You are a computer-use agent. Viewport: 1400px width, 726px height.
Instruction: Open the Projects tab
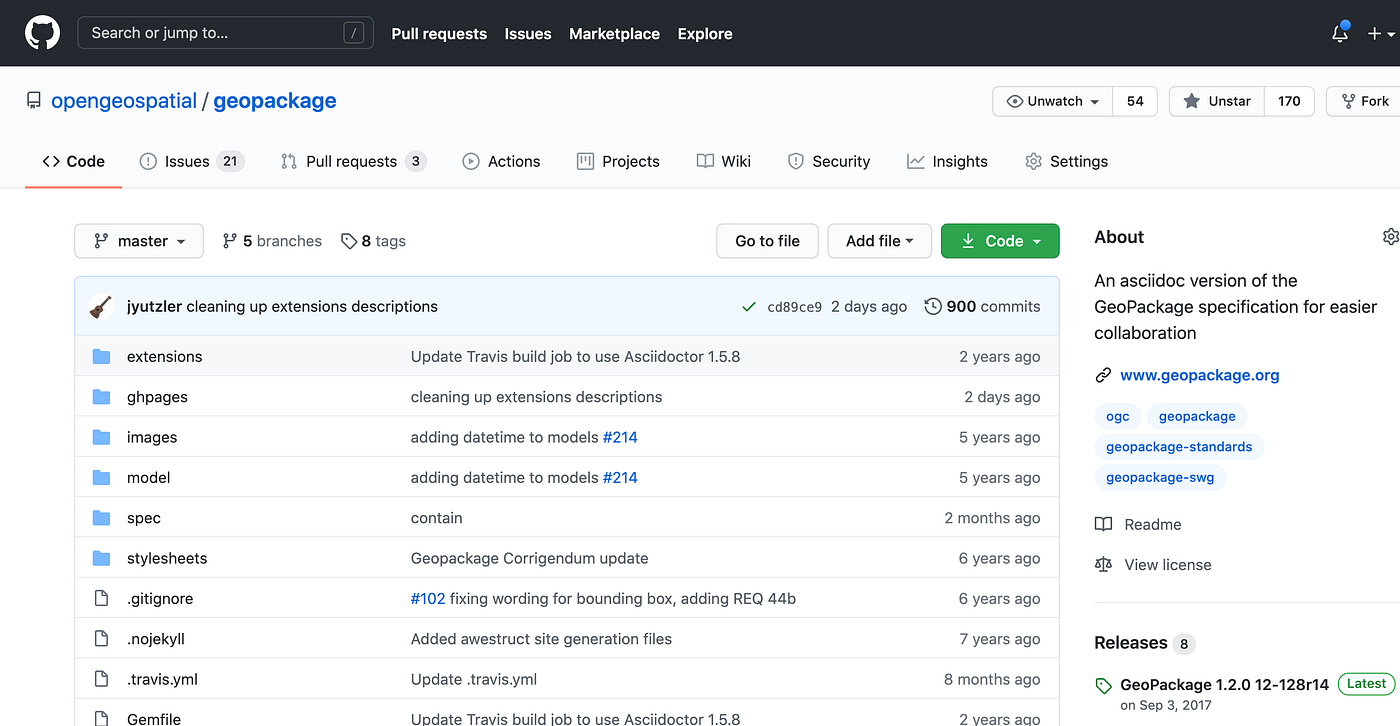(x=618, y=161)
